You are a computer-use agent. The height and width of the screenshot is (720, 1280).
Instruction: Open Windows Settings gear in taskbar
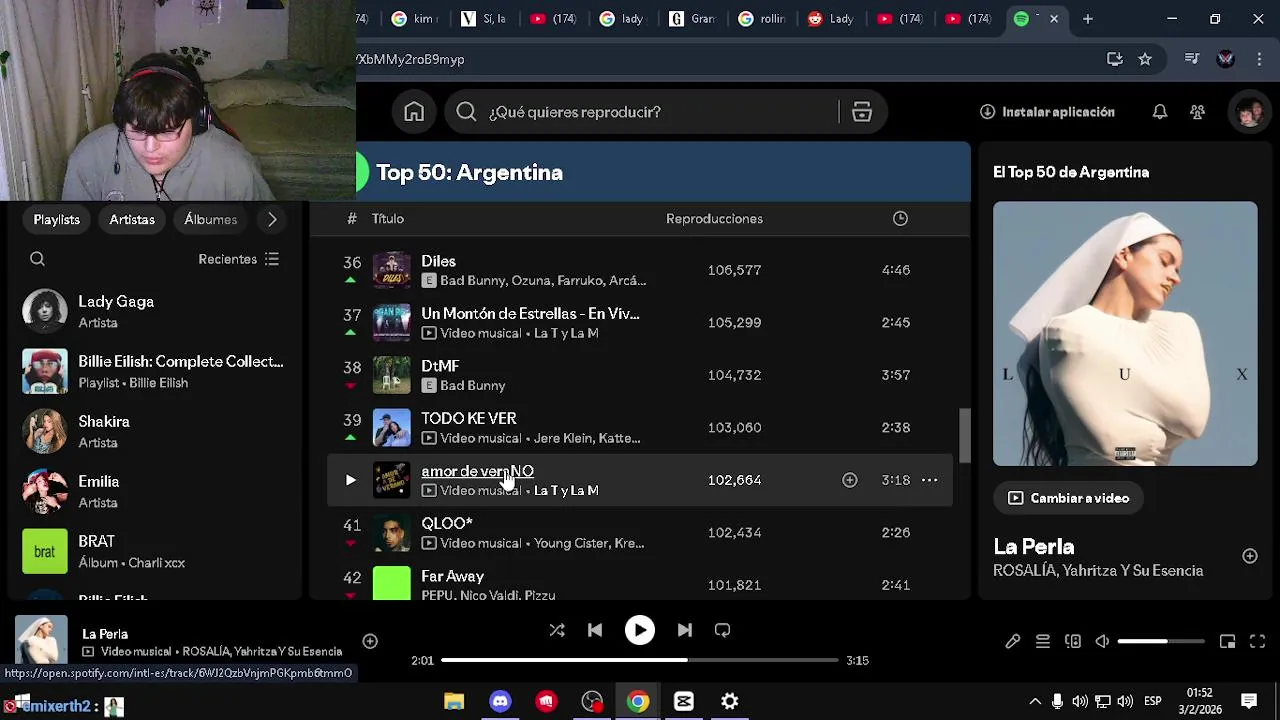pyautogui.click(x=730, y=702)
